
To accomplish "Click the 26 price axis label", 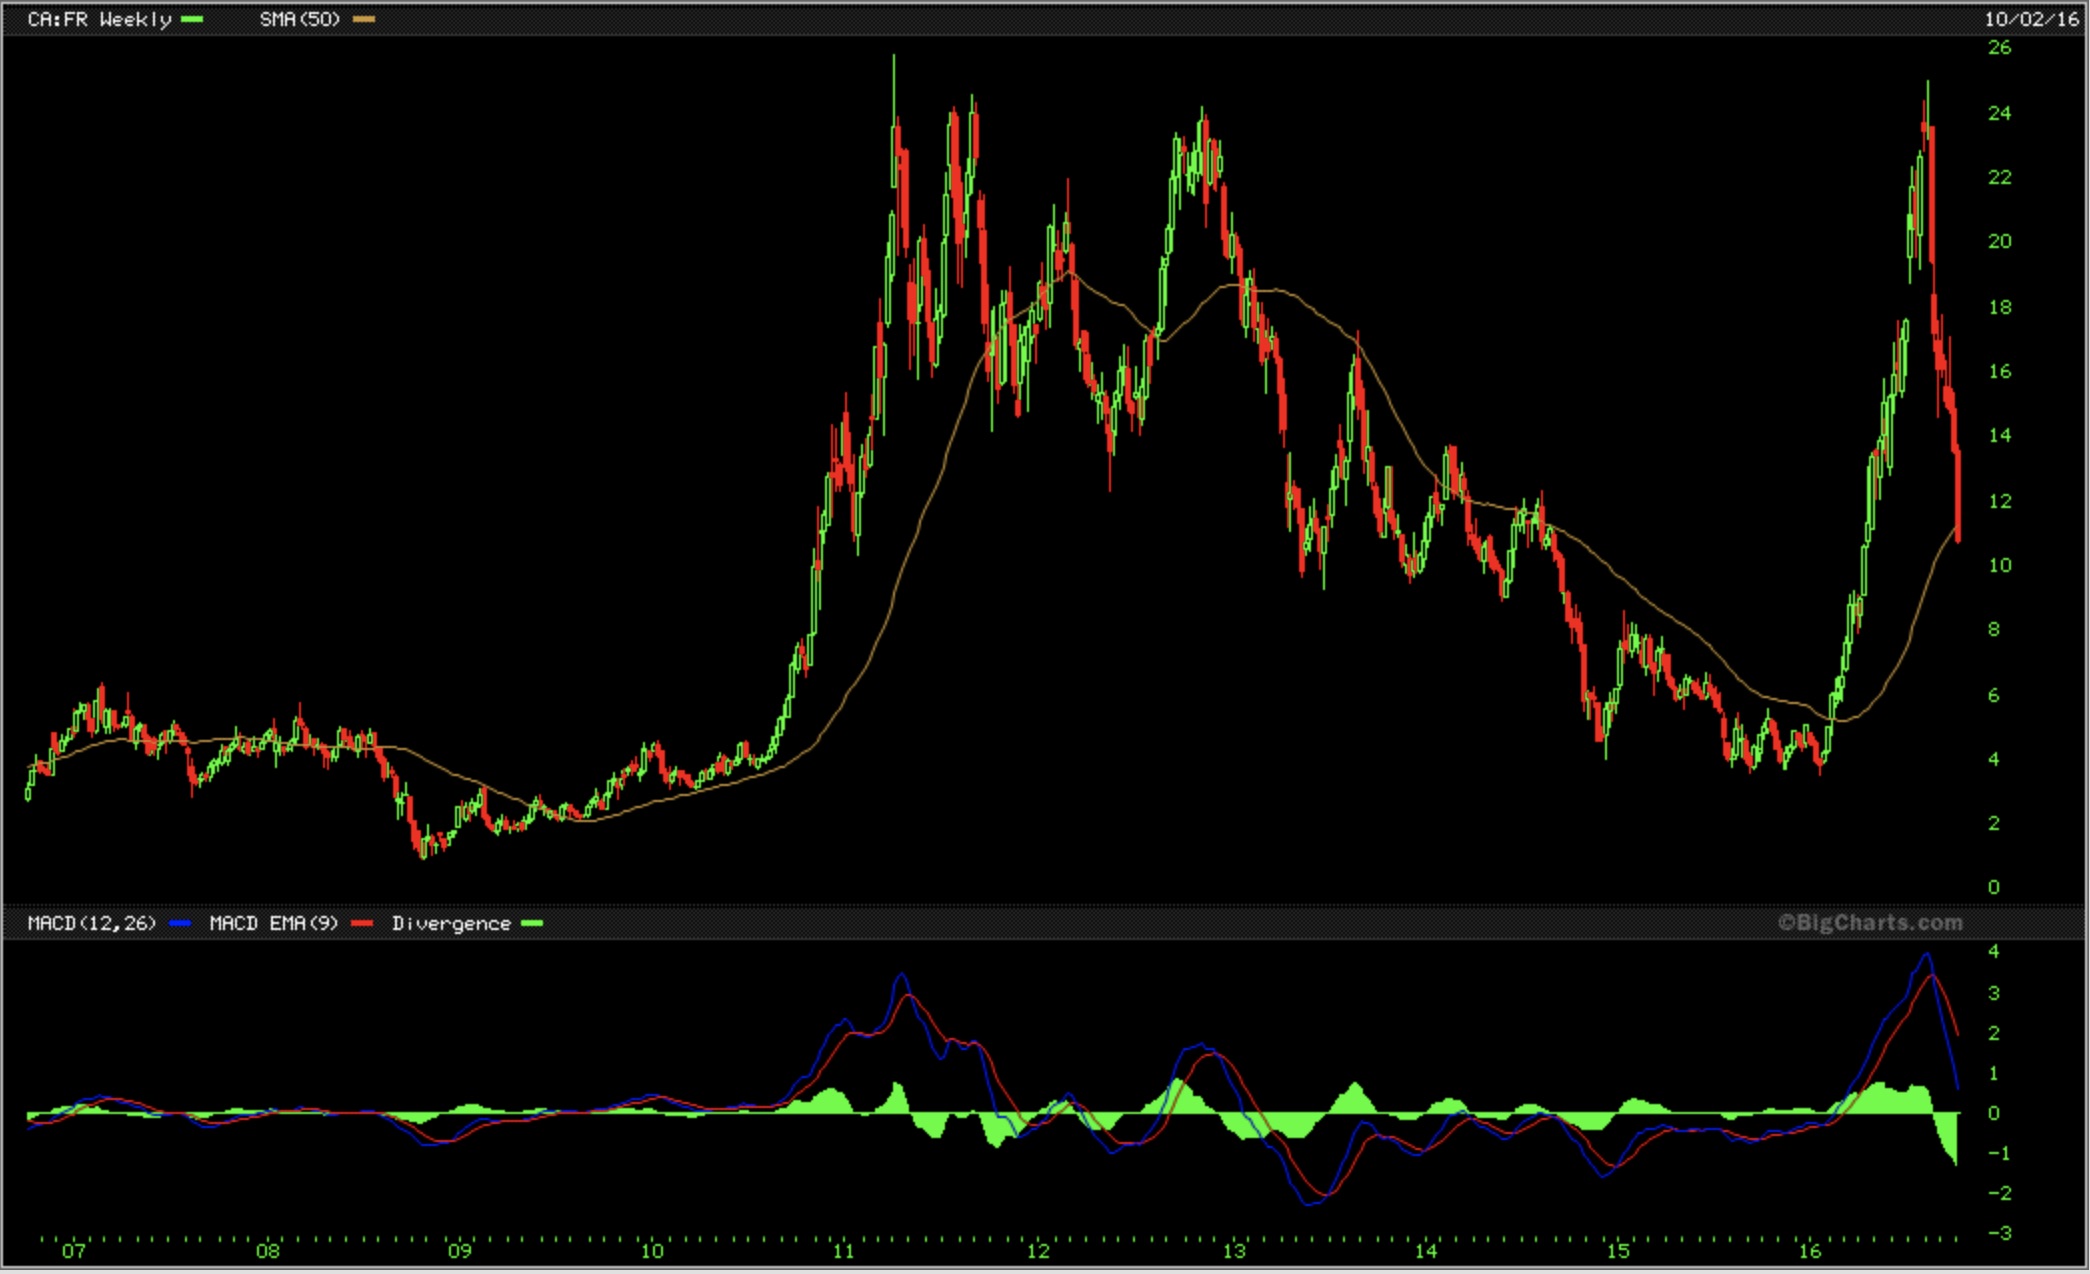I will point(1999,47).
